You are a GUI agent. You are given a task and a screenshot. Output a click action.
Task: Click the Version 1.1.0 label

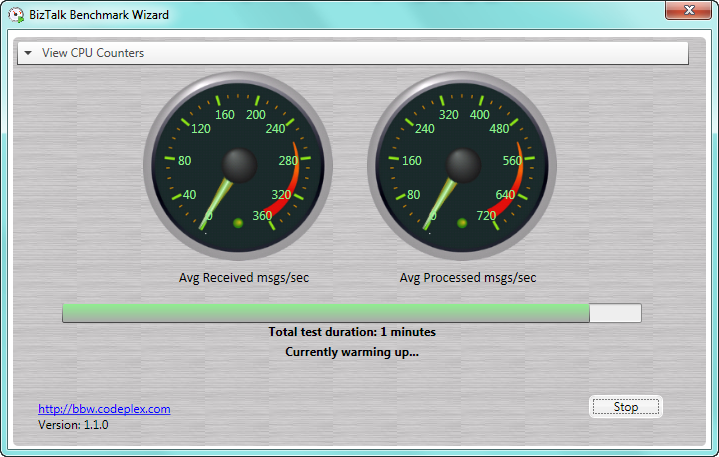pyautogui.click(x=73, y=425)
